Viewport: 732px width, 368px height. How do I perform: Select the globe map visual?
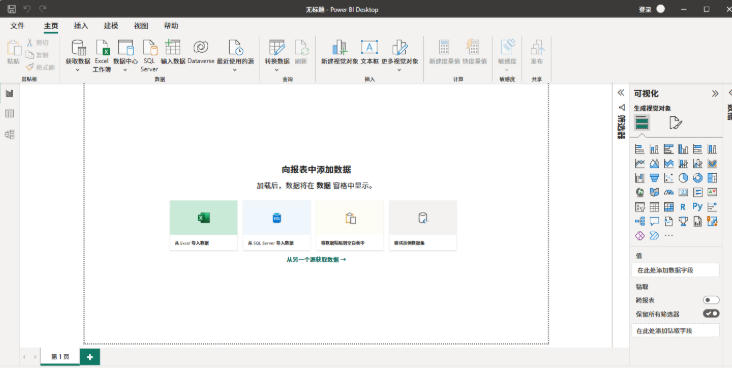click(640, 192)
